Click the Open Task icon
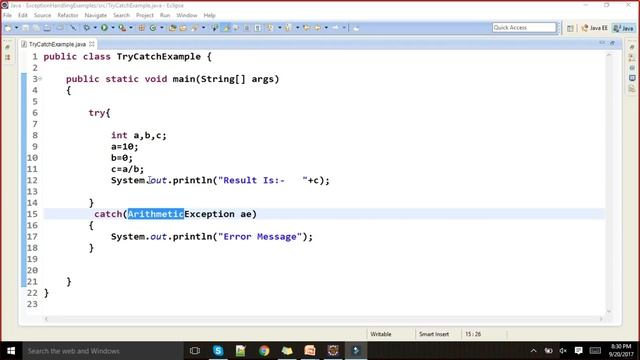This screenshot has width=640, height=360. 183,28
